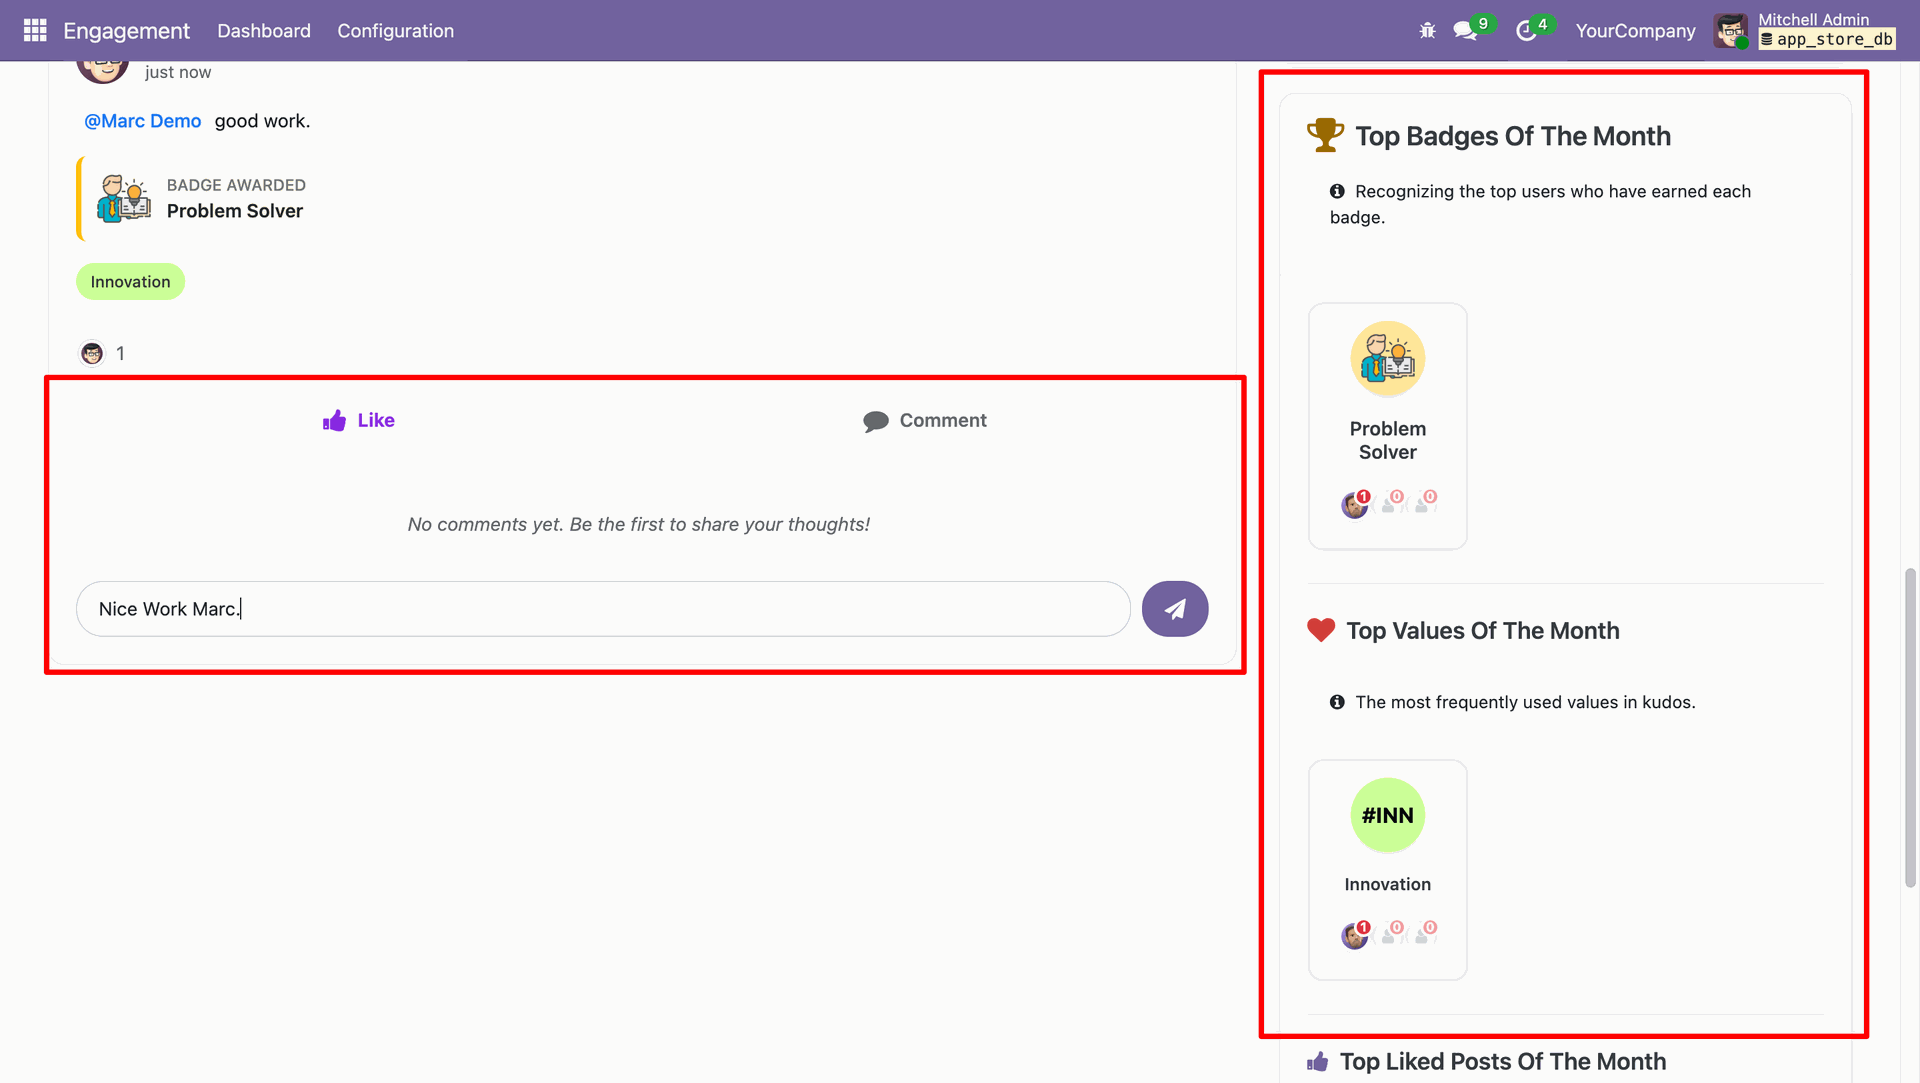The height and width of the screenshot is (1083, 1920).
Task: Toggle Like on the post
Action: (359, 421)
